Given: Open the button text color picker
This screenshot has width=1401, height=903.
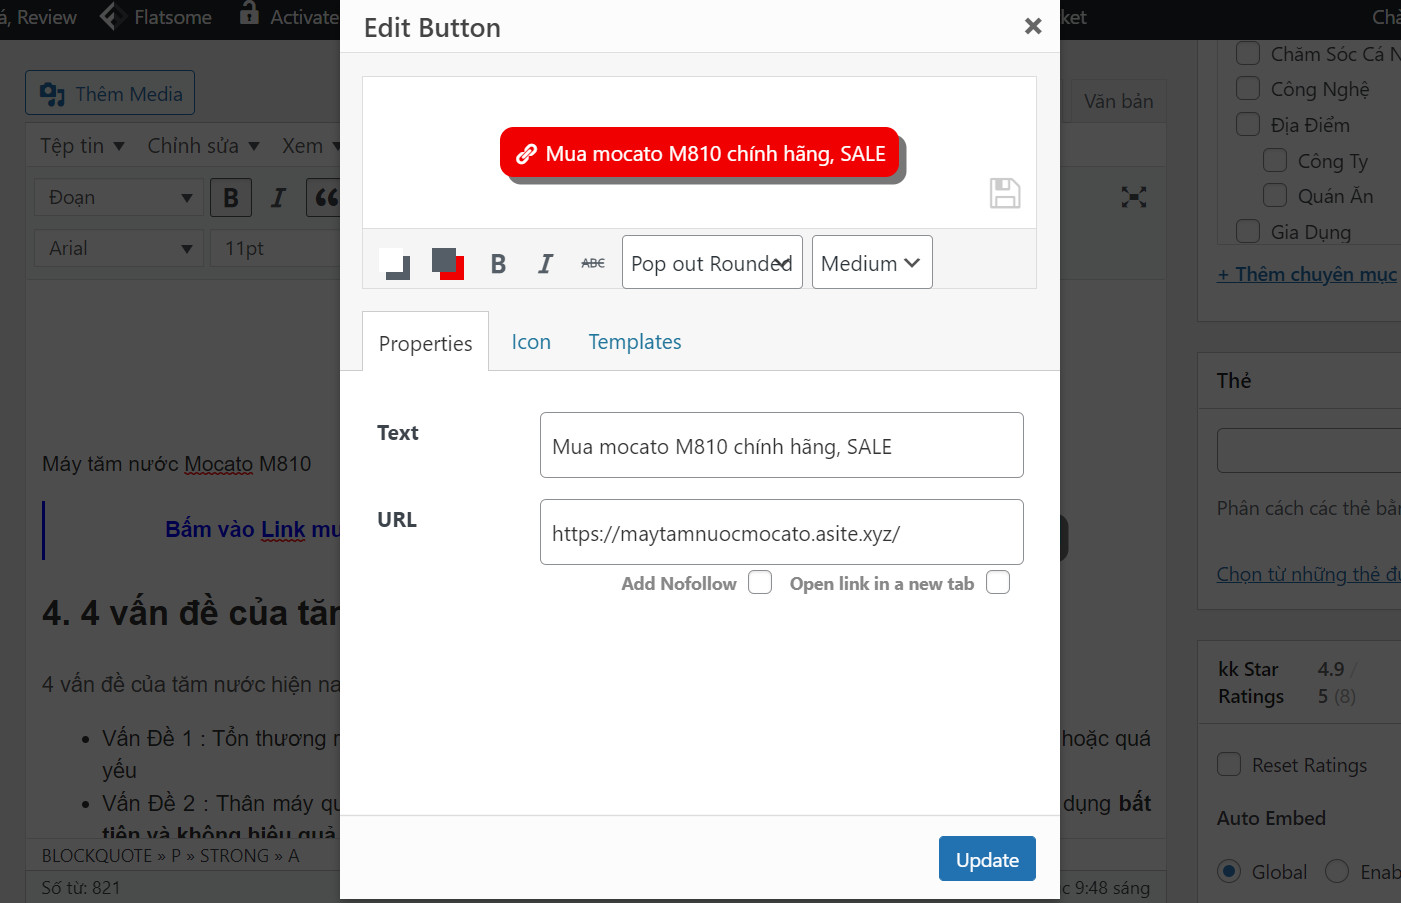Looking at the screenshot, I should 396,263.
